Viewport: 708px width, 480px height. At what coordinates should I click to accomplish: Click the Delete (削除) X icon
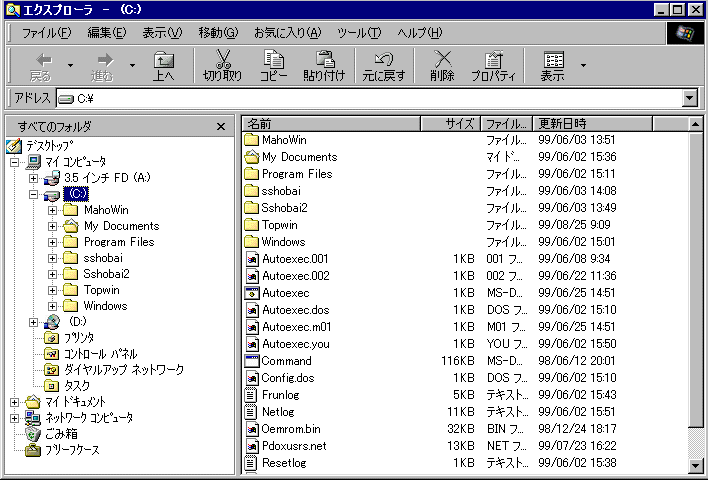coord(442,59)
